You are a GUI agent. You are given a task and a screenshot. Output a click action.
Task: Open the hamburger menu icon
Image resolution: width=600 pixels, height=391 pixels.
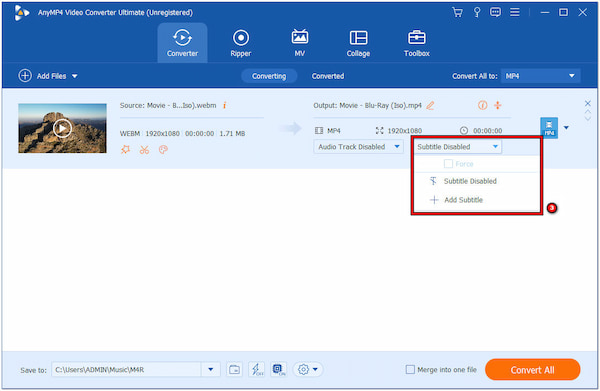[515, 12]
